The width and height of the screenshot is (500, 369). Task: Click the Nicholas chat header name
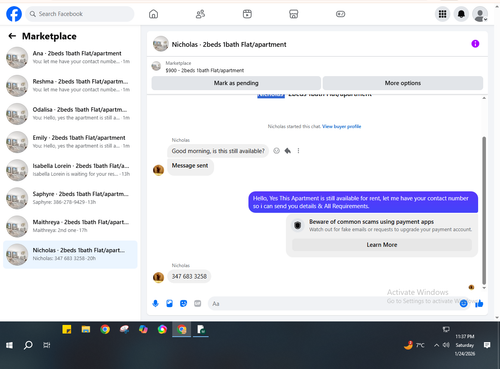click(229, 44)
